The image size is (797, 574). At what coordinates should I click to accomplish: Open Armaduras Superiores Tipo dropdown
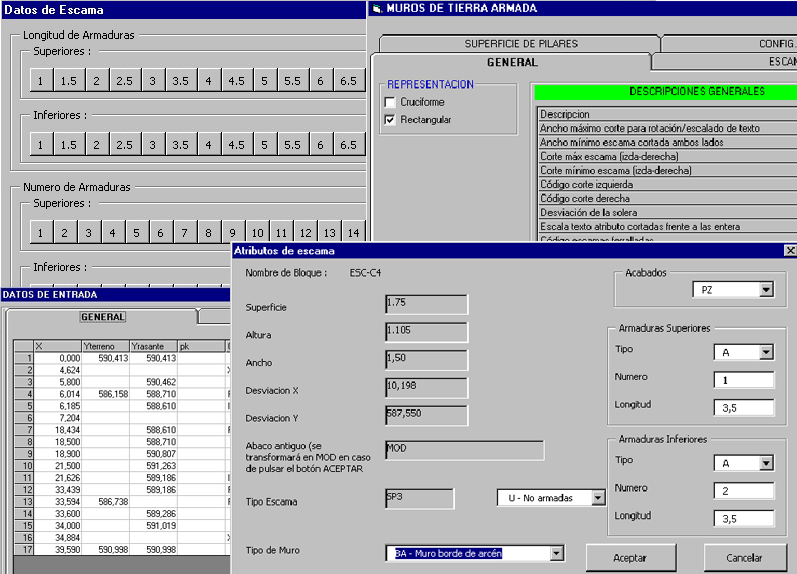[766, 352]
